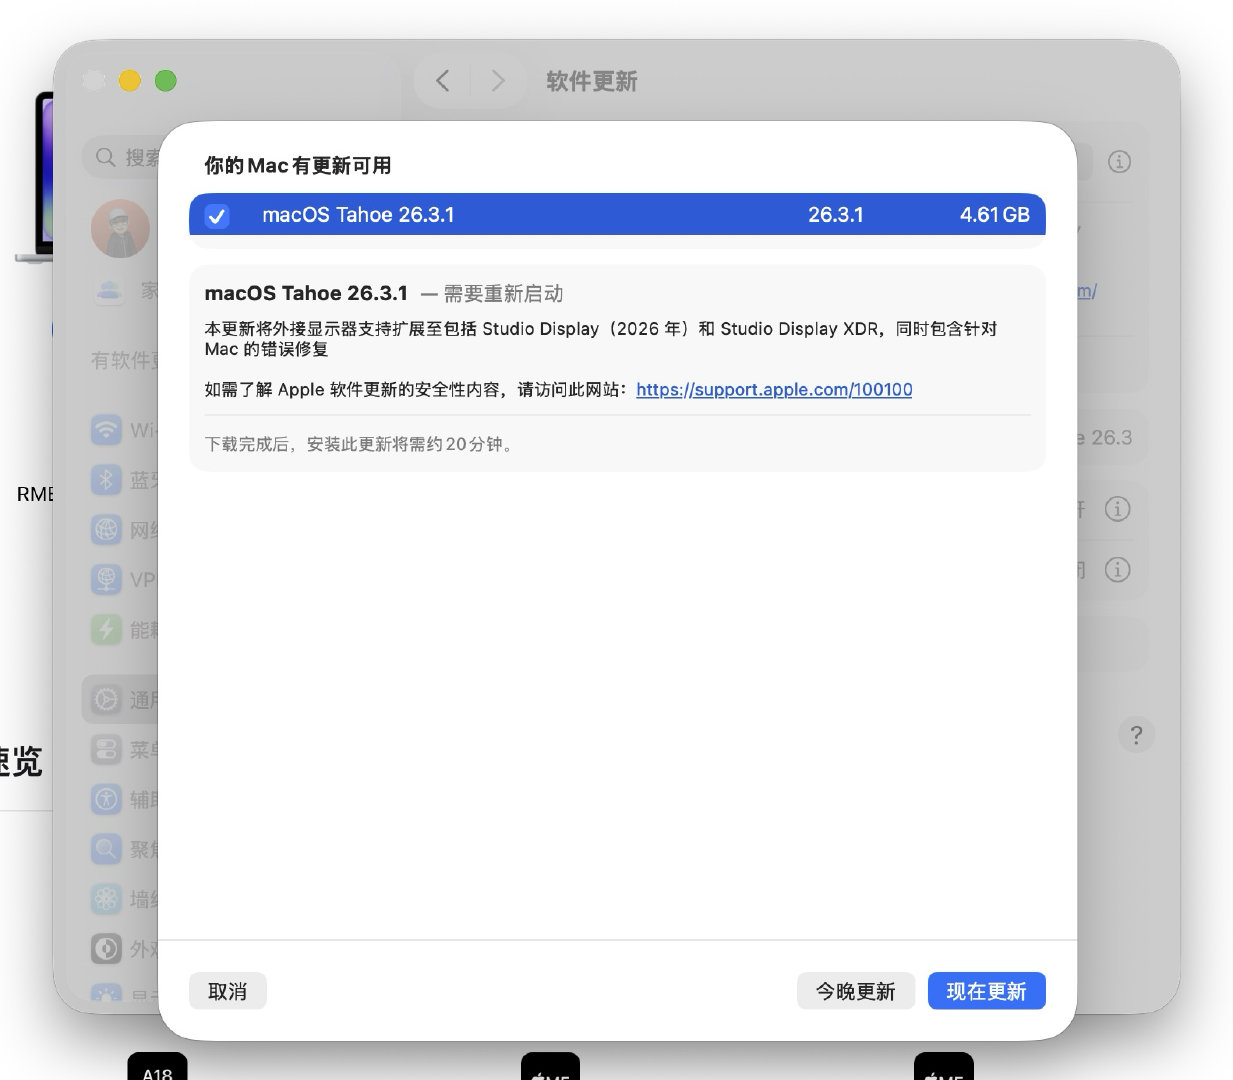
Task: Select the macOS Tahoe 26.3.1 update row name
Action: click(x=358, y=215)
